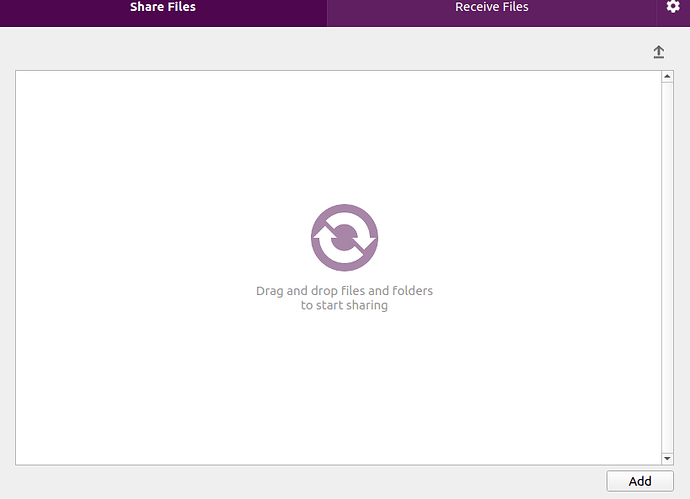690x499 pixels.
Task: Click the vertical scrollbar track
Action: 667,267
